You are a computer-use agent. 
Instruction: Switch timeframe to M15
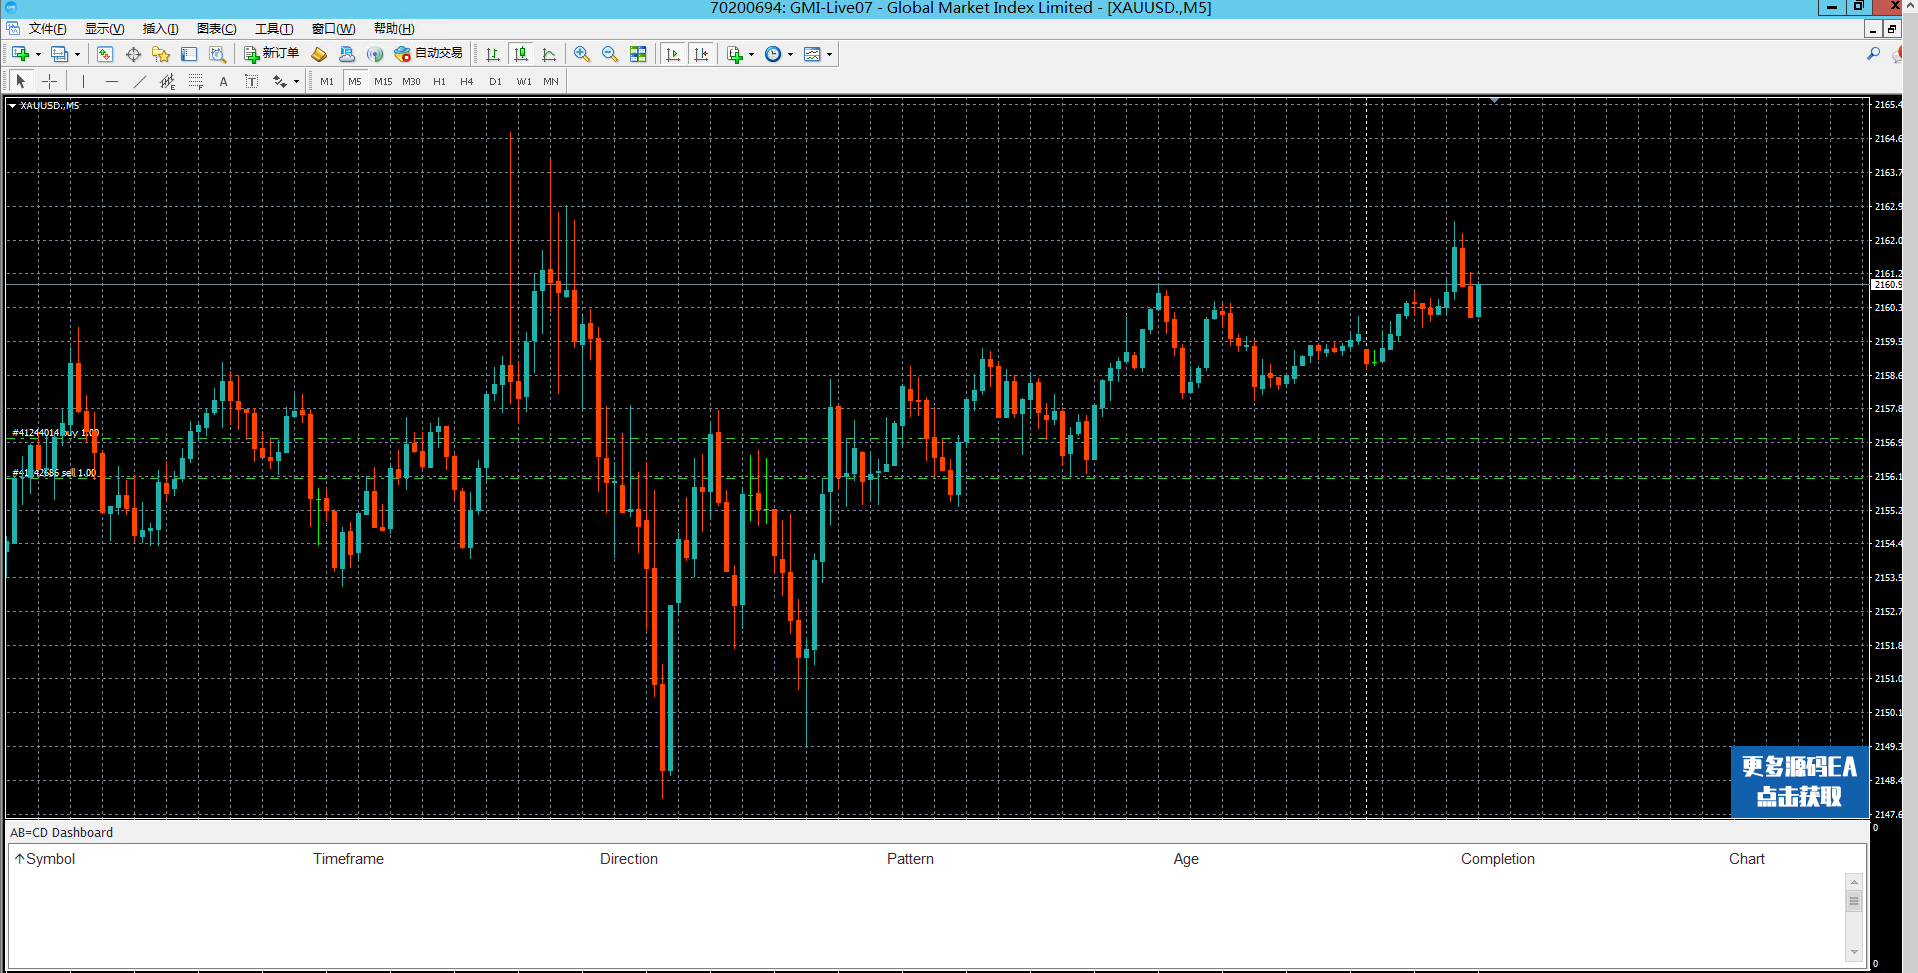point(383,81)
